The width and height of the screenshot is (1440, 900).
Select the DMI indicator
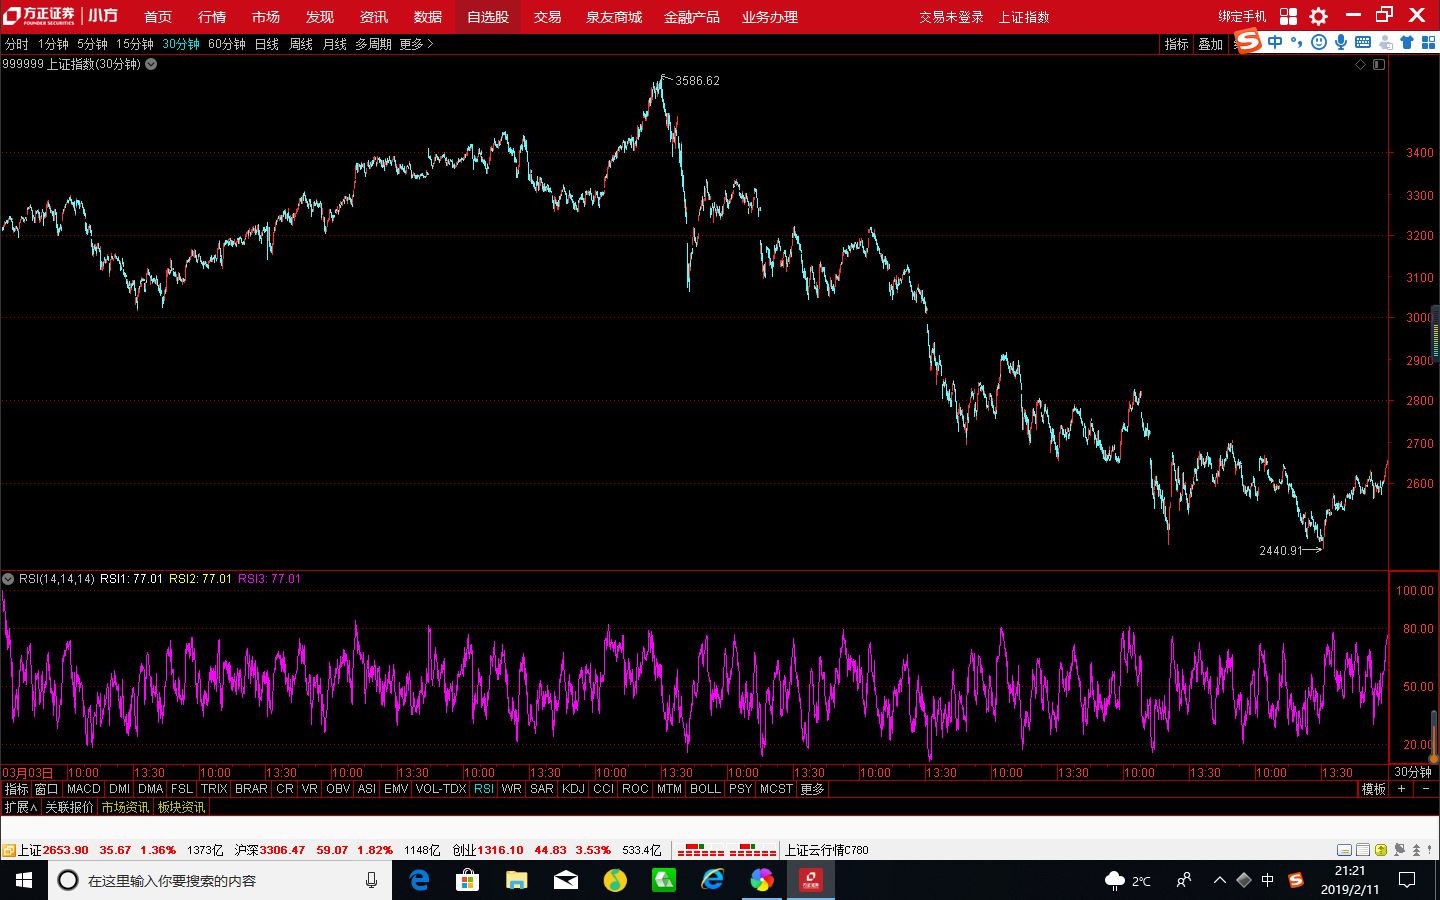click(x=120, y=789)
